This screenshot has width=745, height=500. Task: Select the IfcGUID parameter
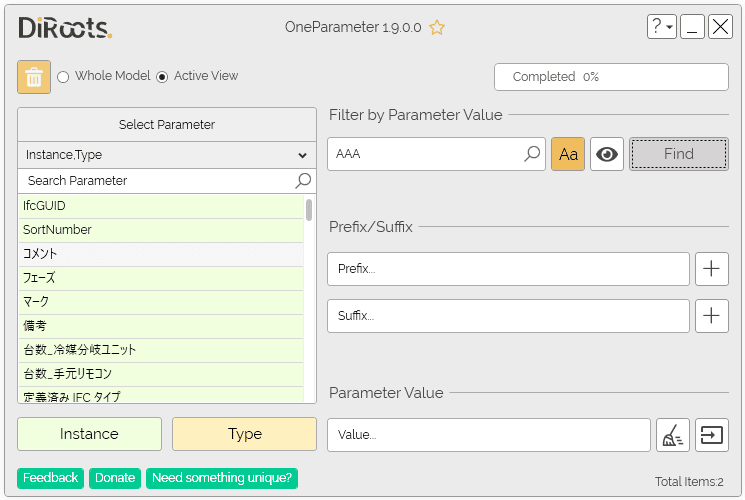(160, 206)
